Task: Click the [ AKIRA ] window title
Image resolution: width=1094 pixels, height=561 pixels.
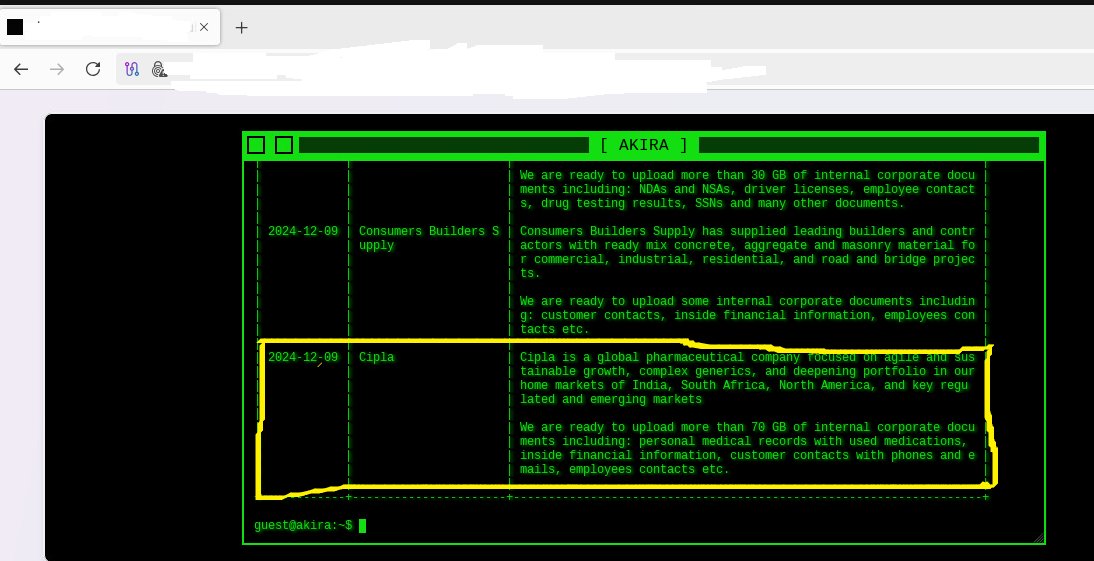Action: 644,145
